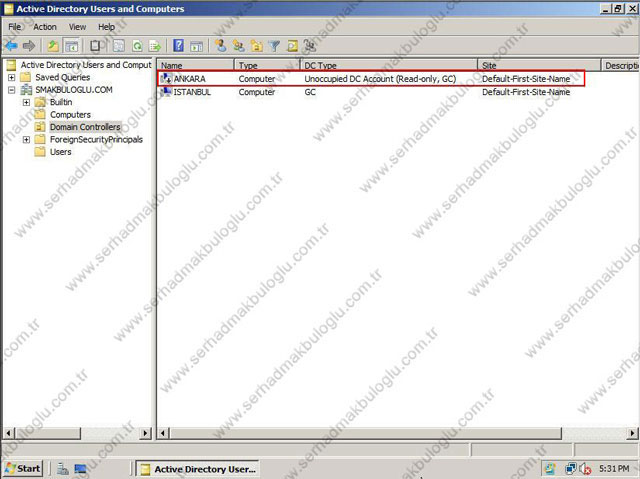Toggle Show/Hide Action Pane toolbar icon
This screenshot has width=640, height=479.
[x=196, y=46]
